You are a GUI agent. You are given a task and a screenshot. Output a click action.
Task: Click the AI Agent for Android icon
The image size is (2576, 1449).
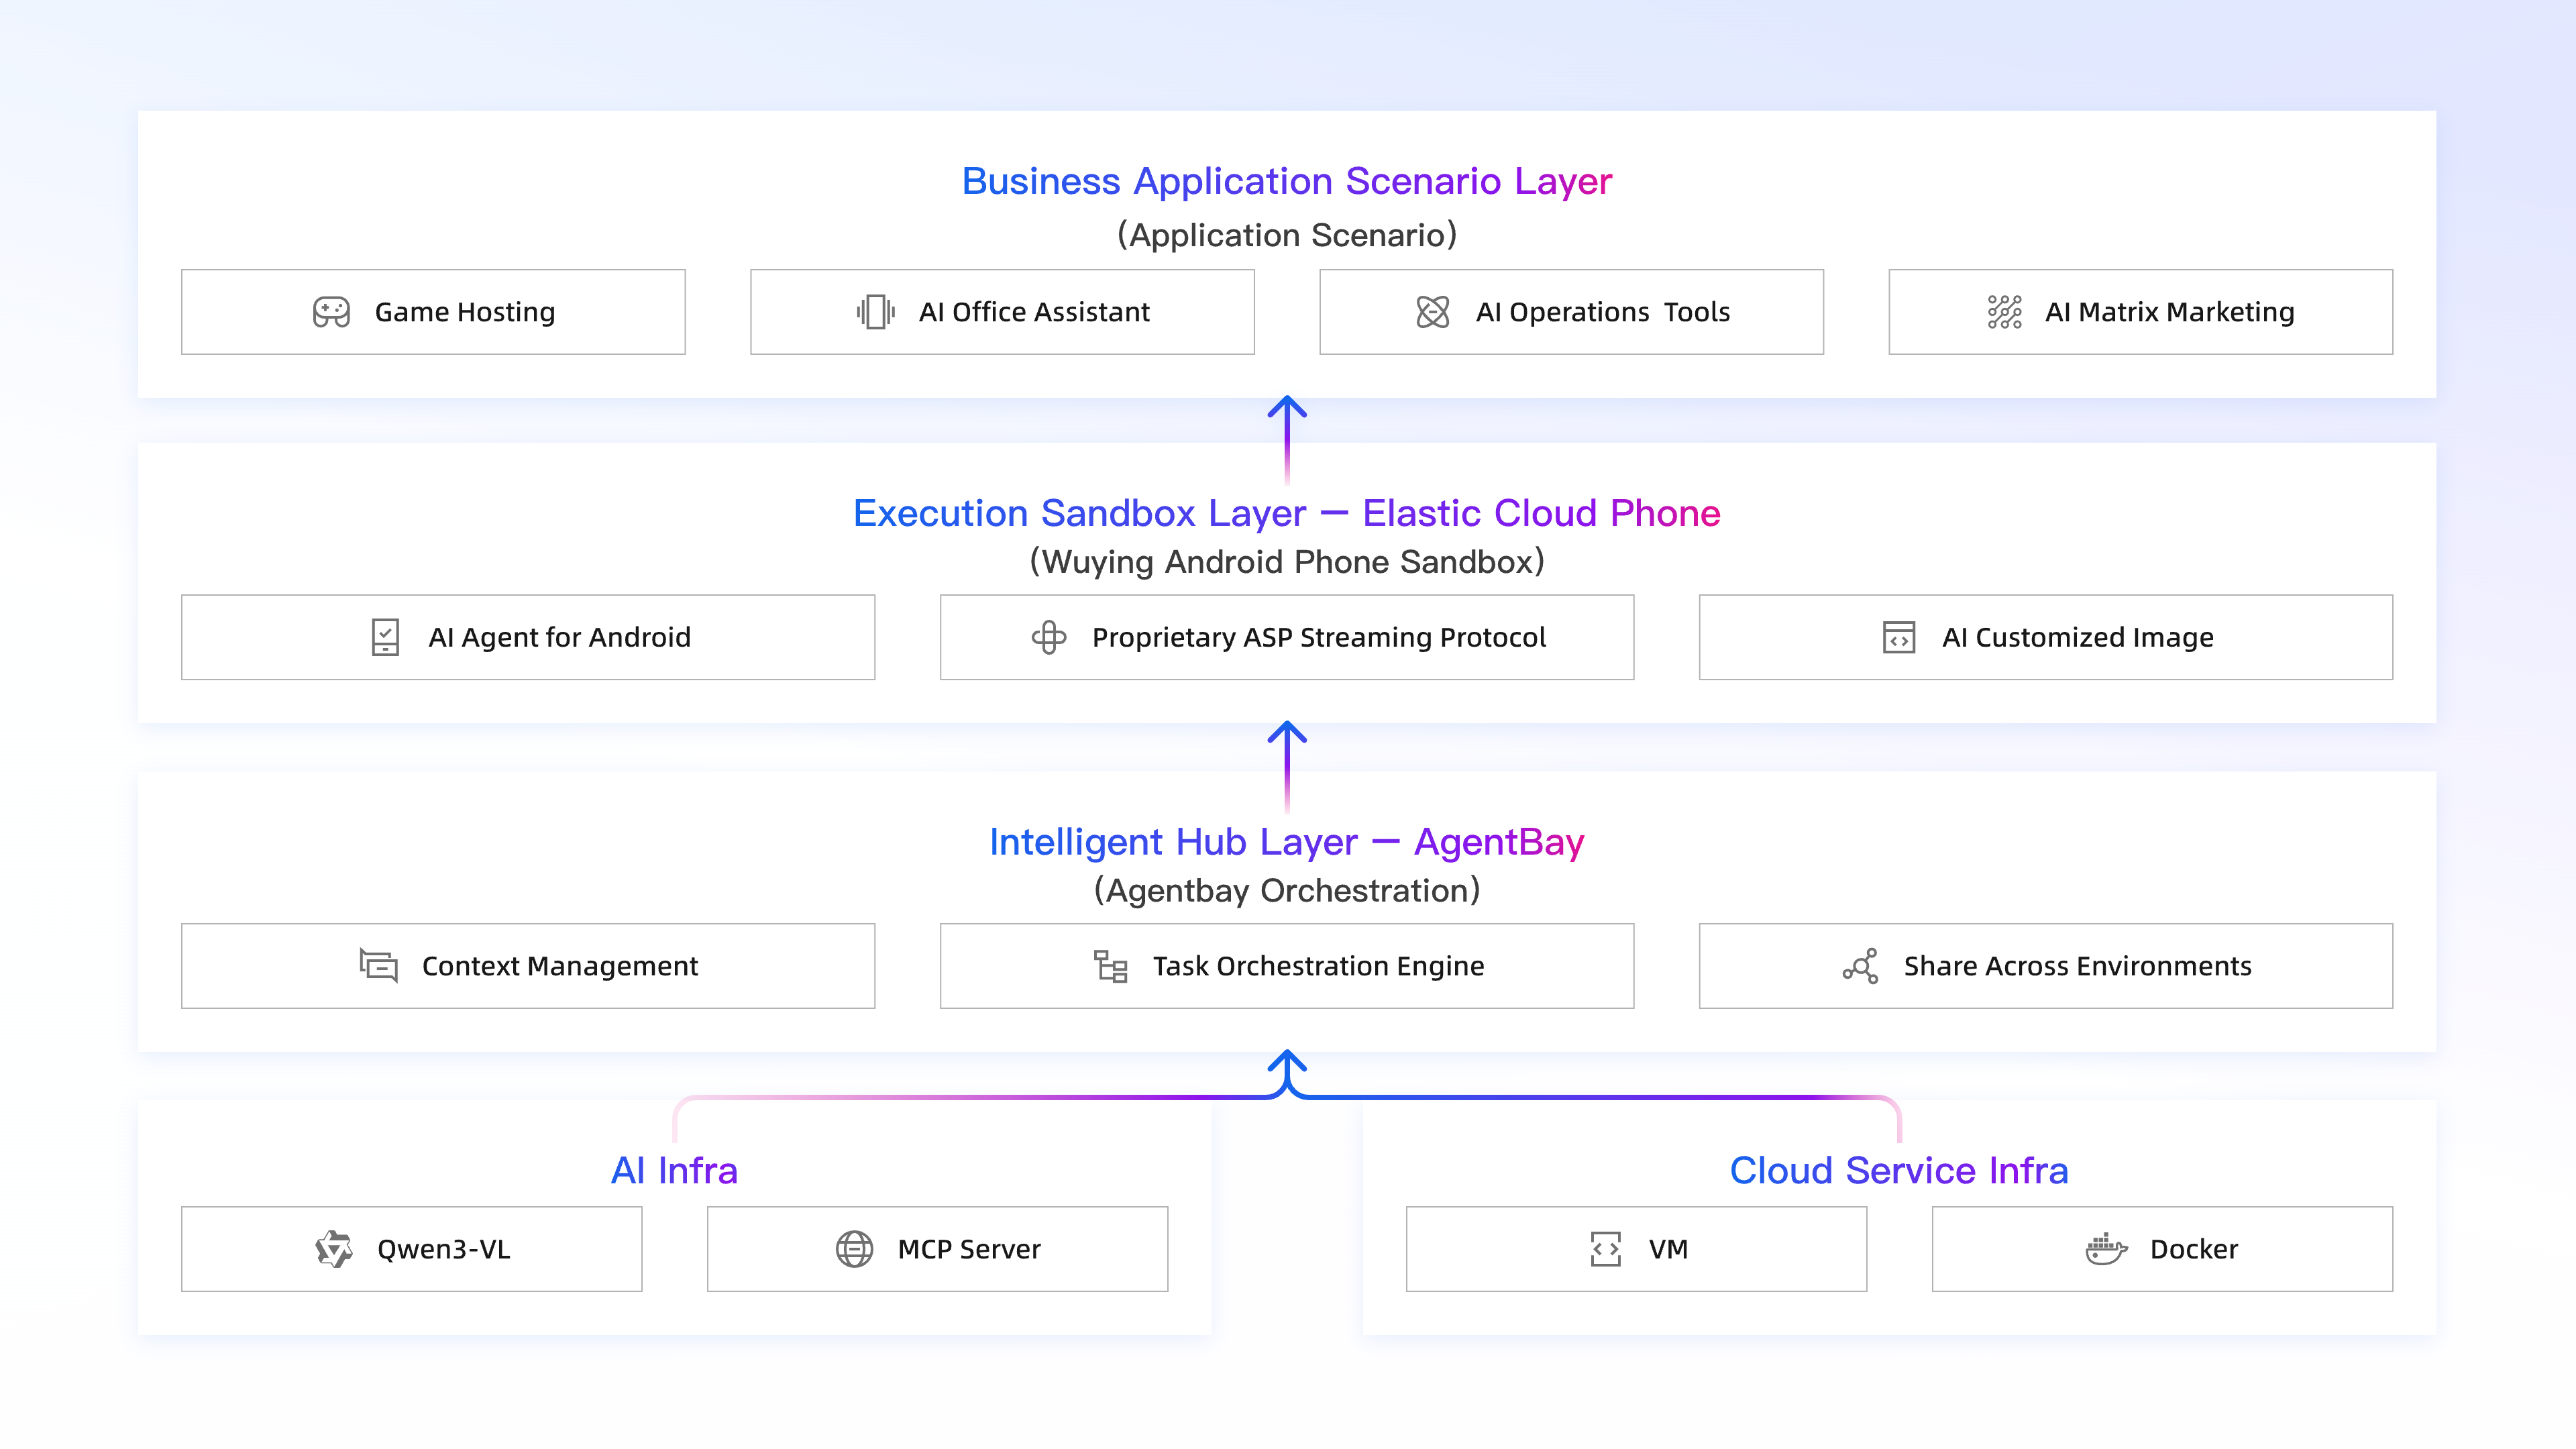[385, 637]
